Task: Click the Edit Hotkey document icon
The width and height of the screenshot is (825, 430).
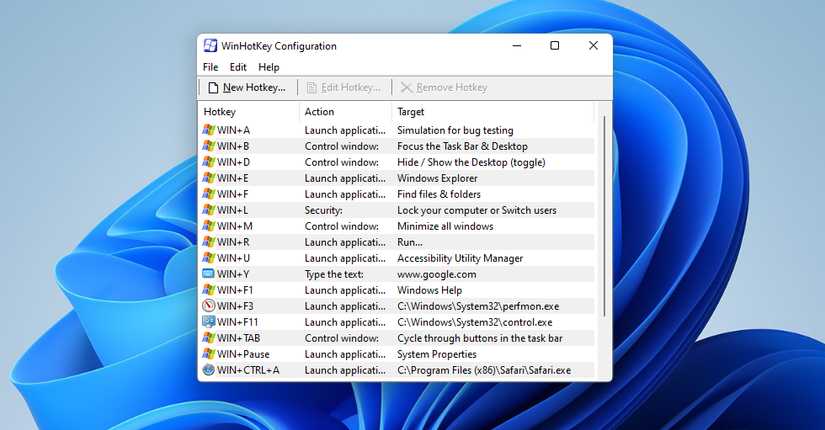Action: [x=311, y=87]
